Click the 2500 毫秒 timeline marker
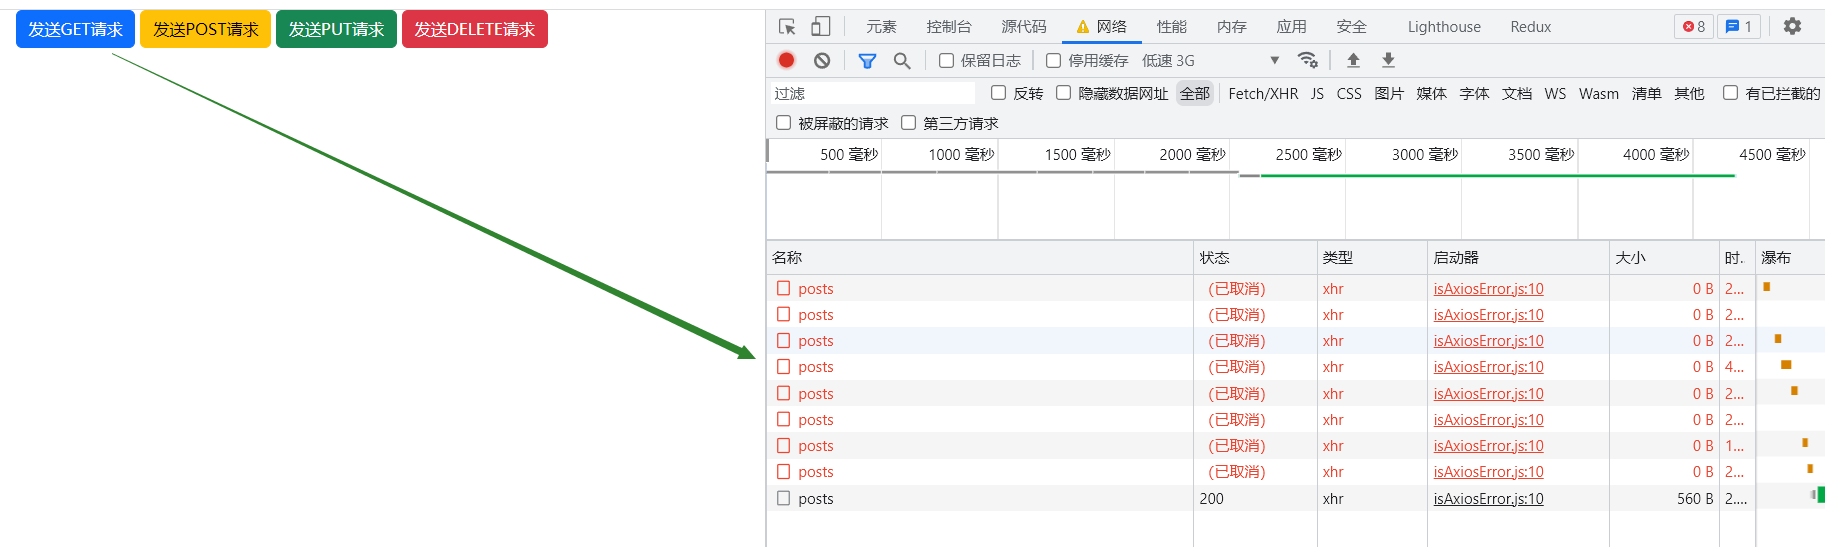This screenshot has width=1825, height=547. click(1308, 155)
